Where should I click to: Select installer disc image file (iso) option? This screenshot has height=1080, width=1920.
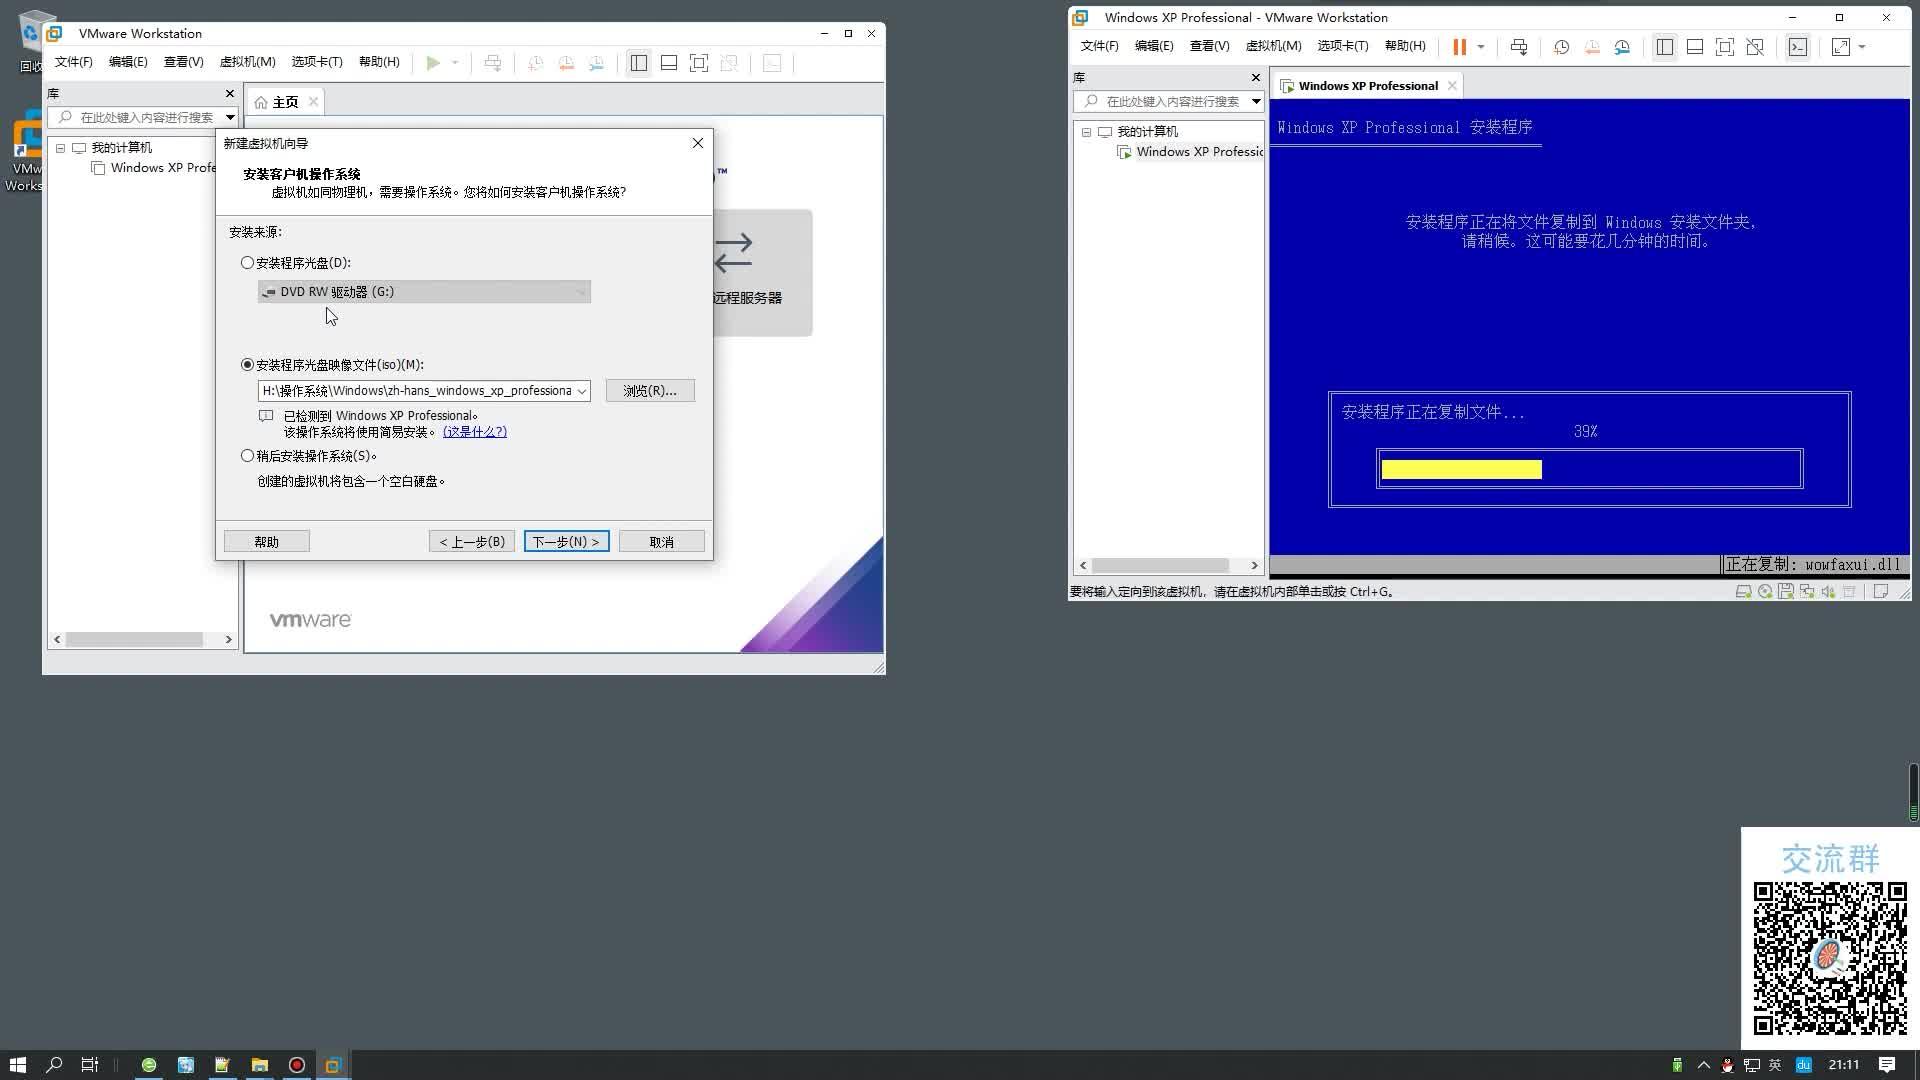(247, 365)
